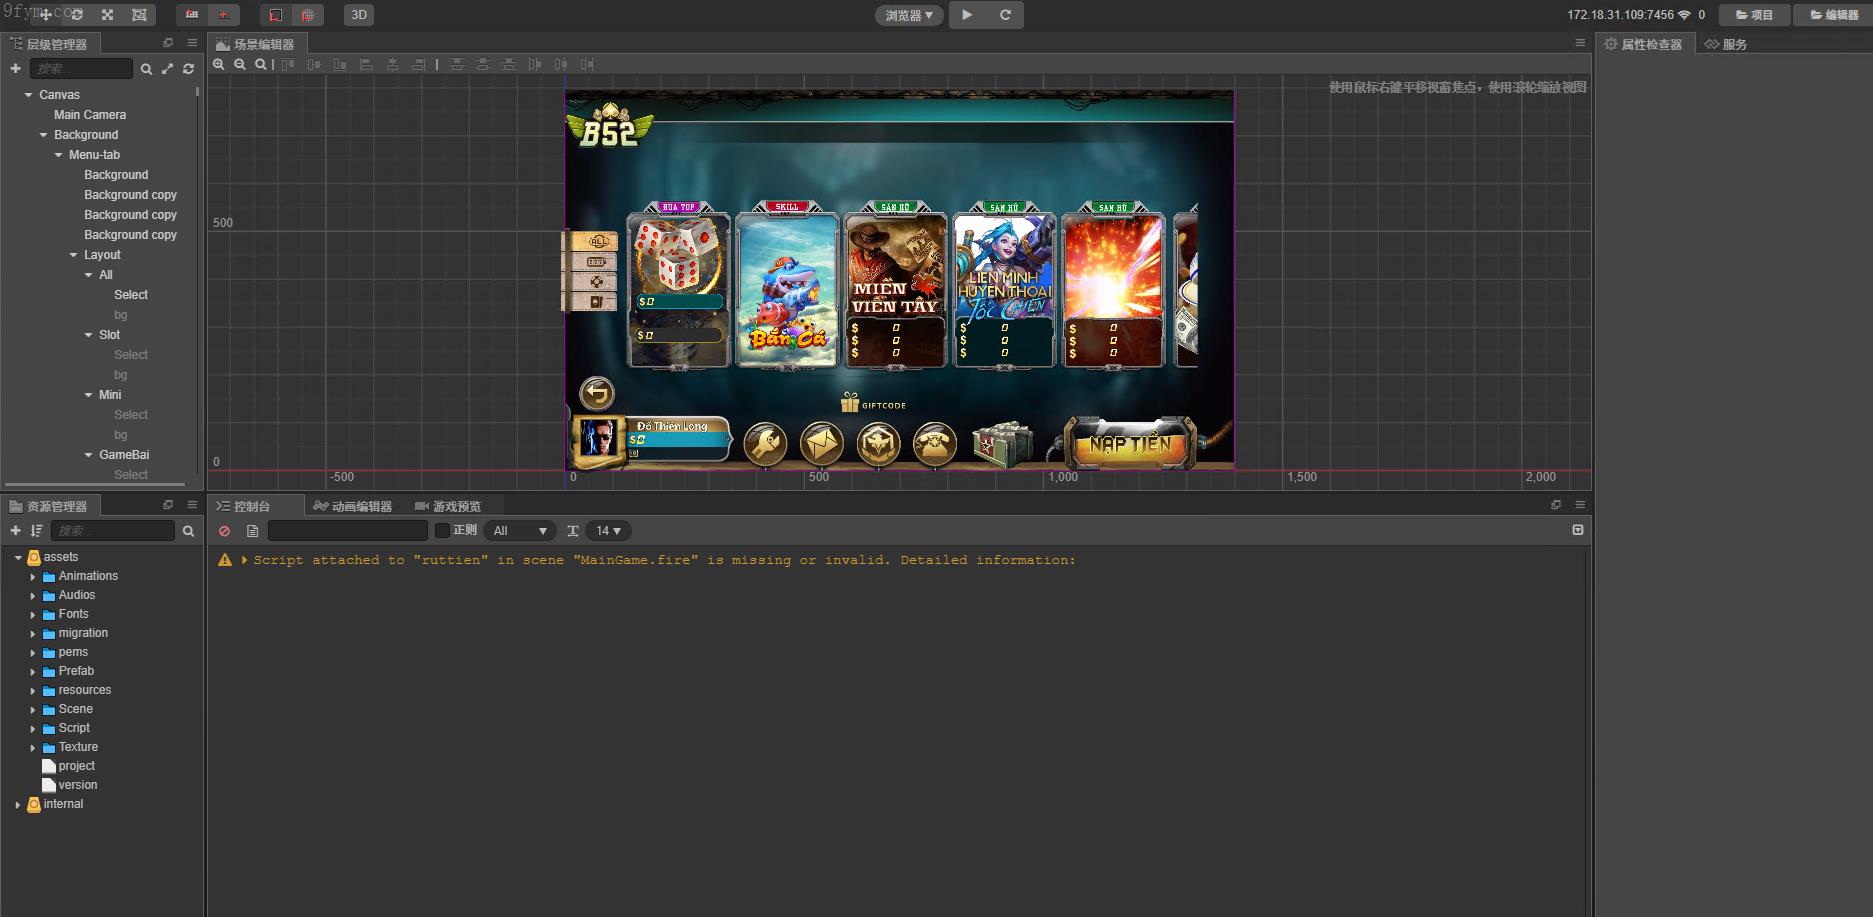The image size is (1873, 917).
Task: Open the console log file icon
Action: click(x=252, y=531)
